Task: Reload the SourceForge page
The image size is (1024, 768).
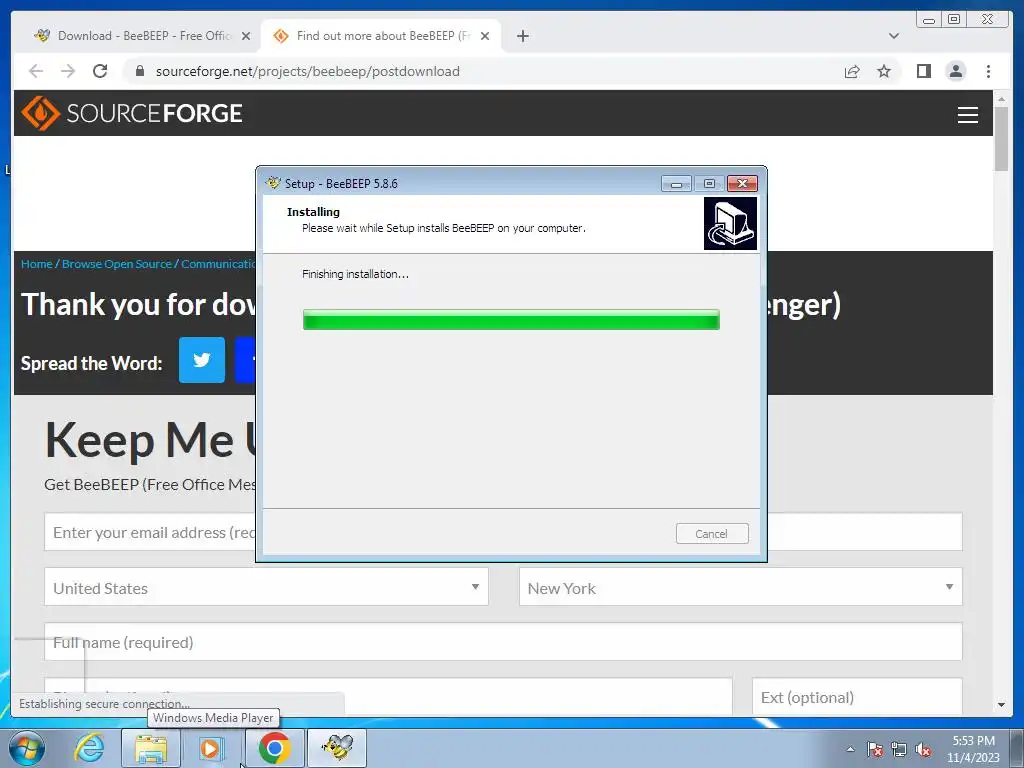Action: (x=100, y=71)
